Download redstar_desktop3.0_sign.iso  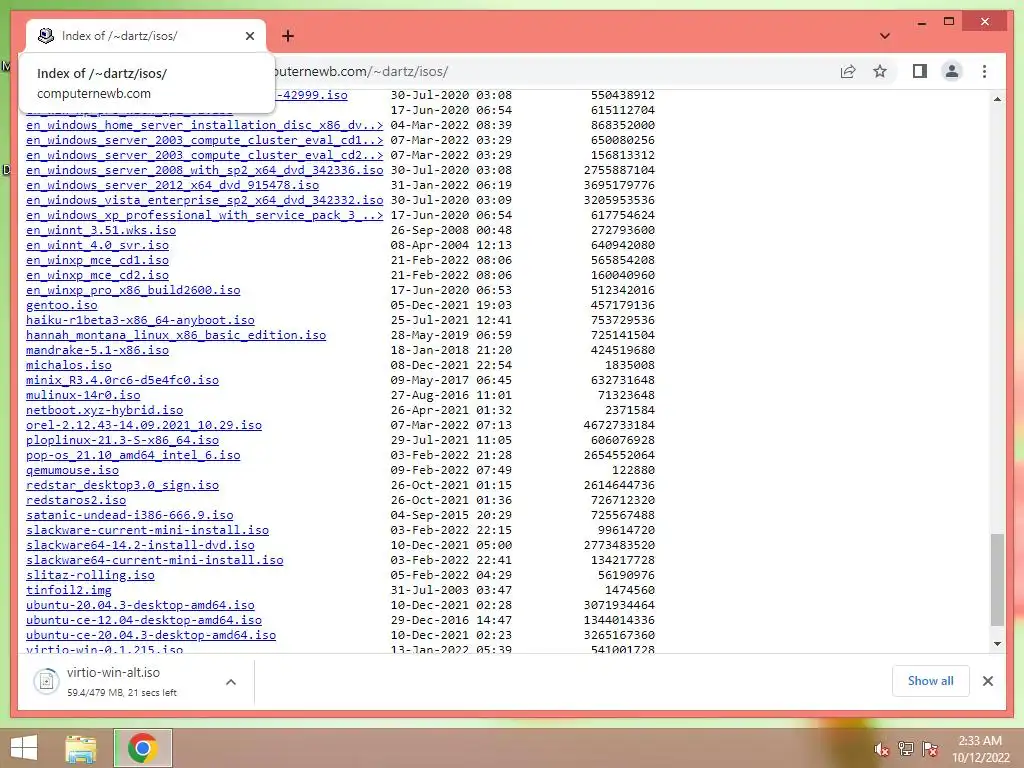click(x=122, y=485)
